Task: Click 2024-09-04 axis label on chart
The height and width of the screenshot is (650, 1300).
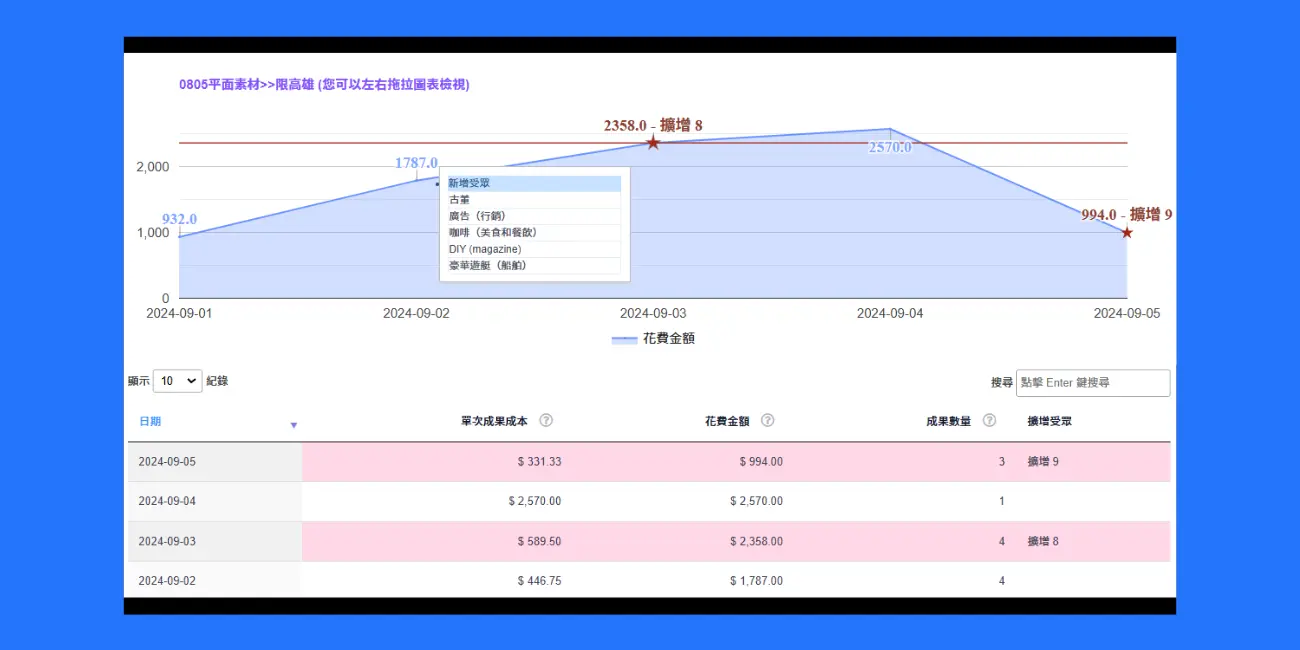Action: 890,313
